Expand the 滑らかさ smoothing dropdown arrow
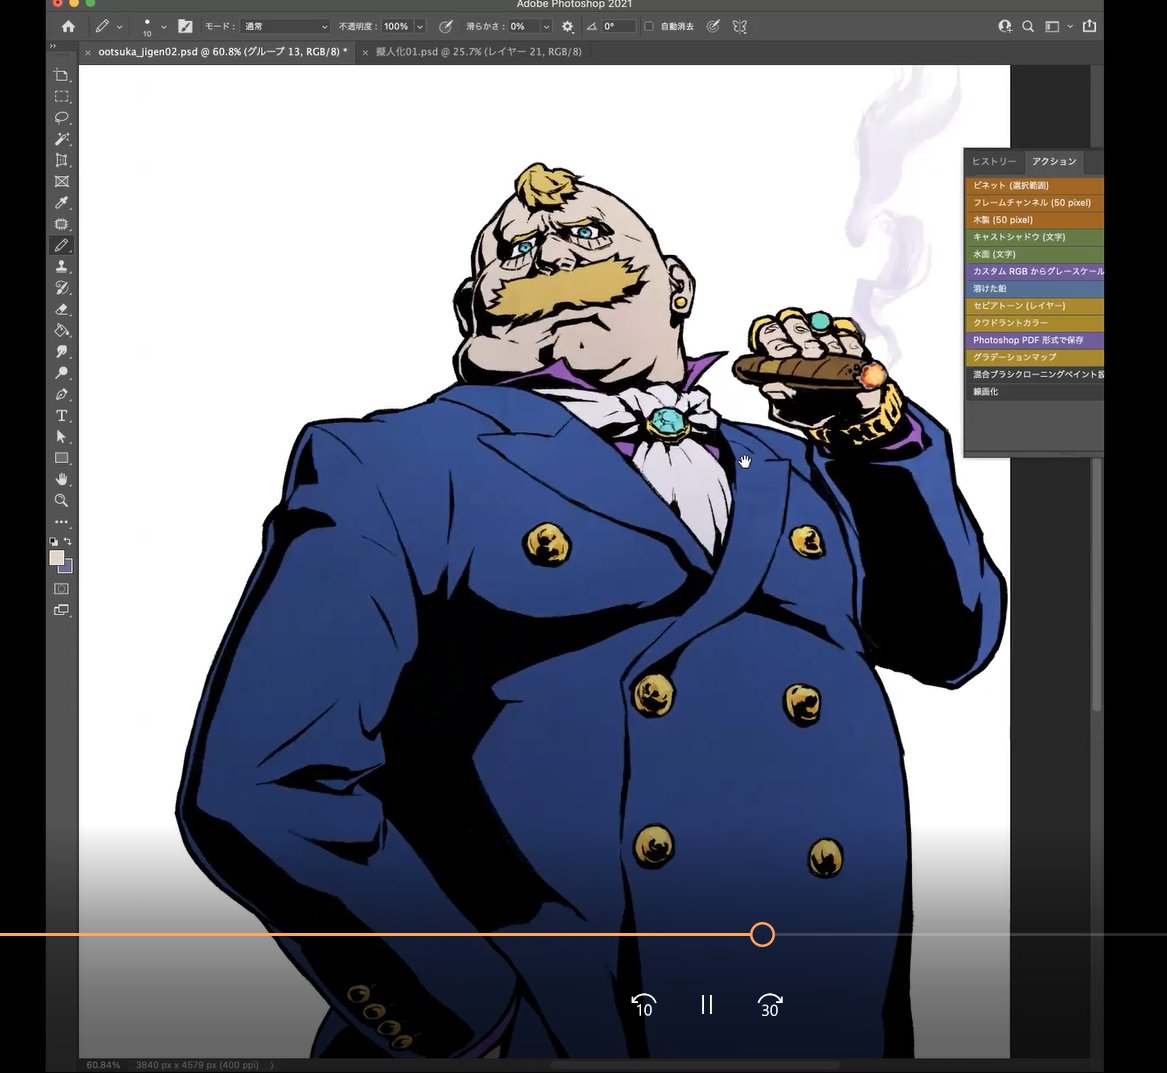 click(x=546, y=26)
